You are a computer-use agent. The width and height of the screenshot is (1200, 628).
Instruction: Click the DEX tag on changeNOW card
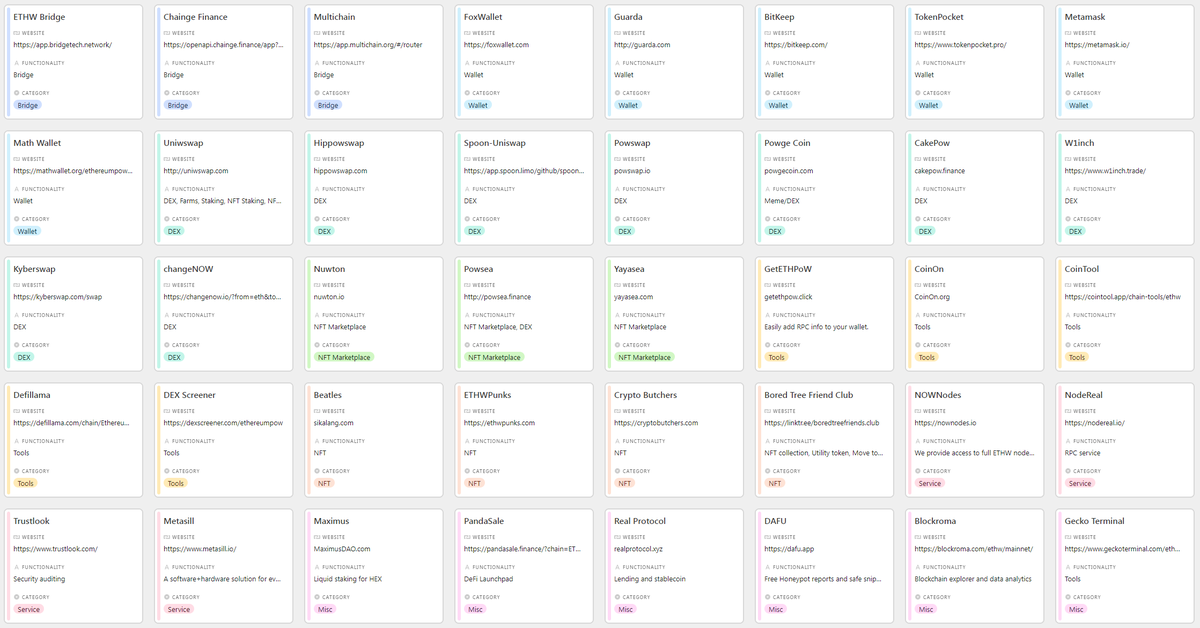(x=175, y=357)
